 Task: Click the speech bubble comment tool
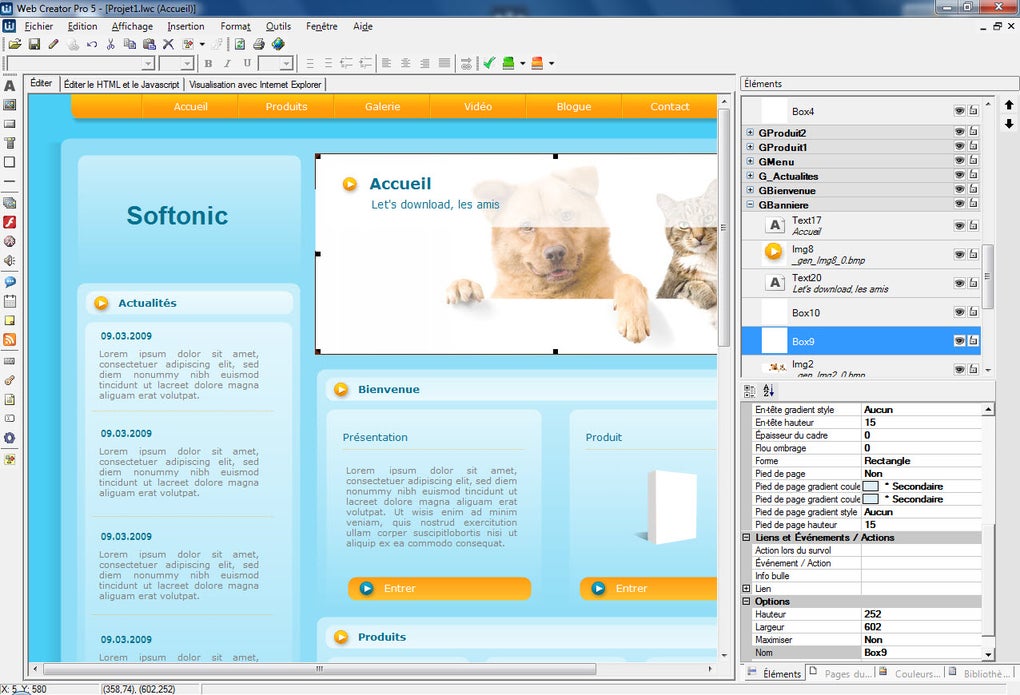tap(10, 282)
